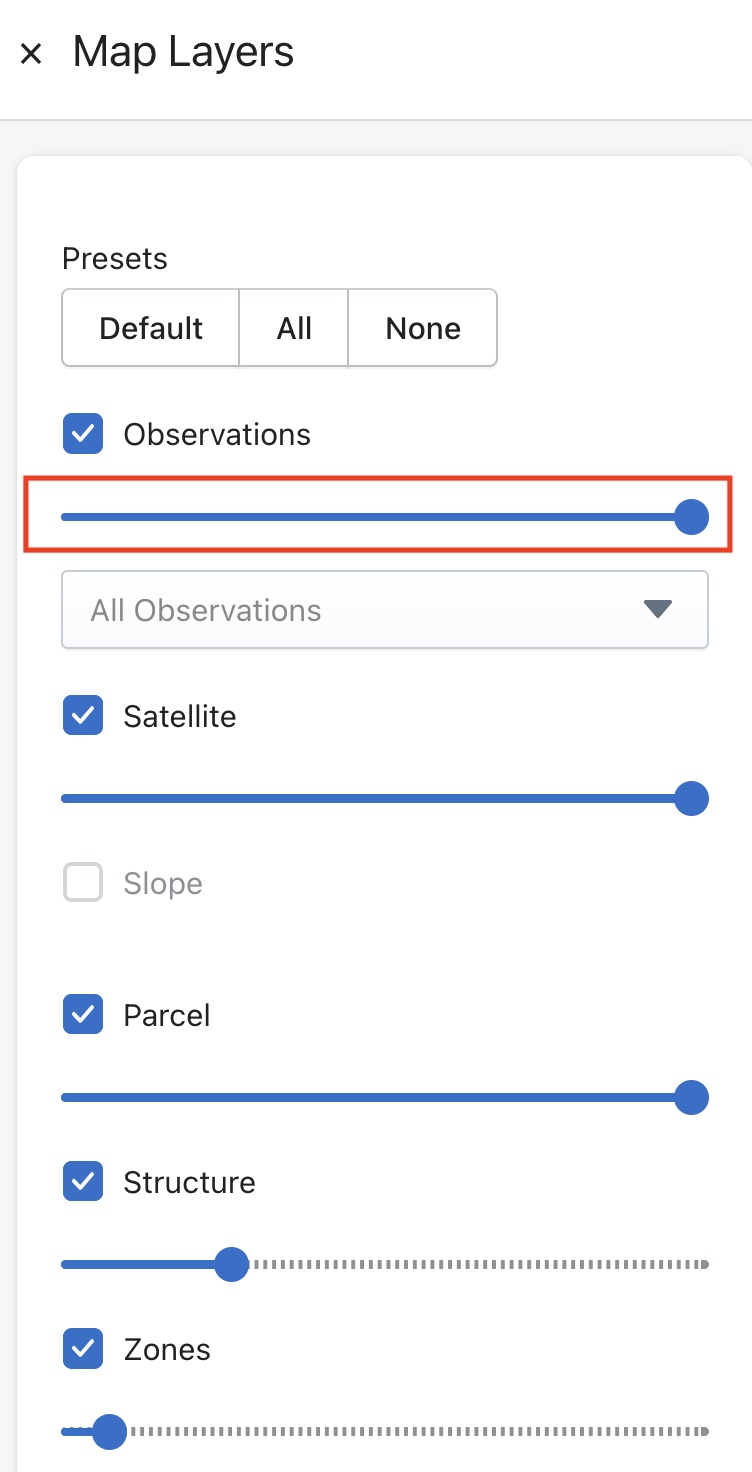Toggle the Structure layer checkbox

[83, 1182]
